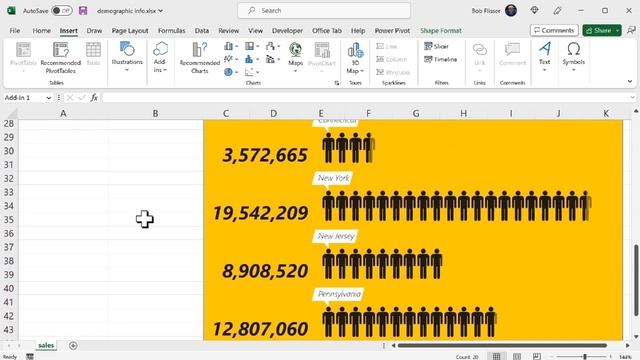Open the Charts dialog launcher
This screenshot has width=640, height=360.
pos(337,83)
